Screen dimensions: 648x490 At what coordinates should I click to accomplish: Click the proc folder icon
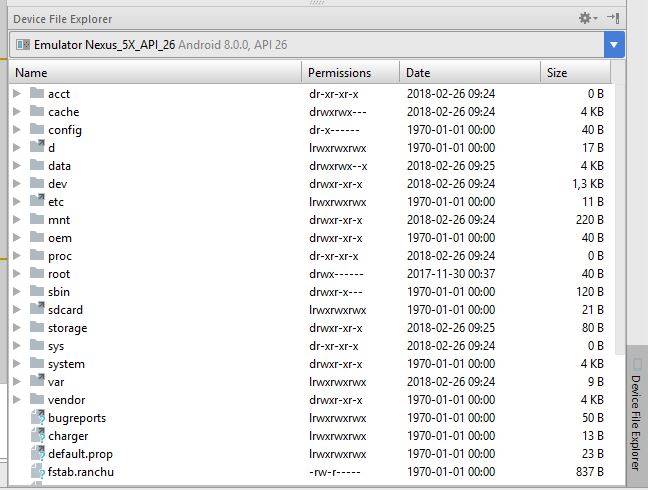(37, 255)
